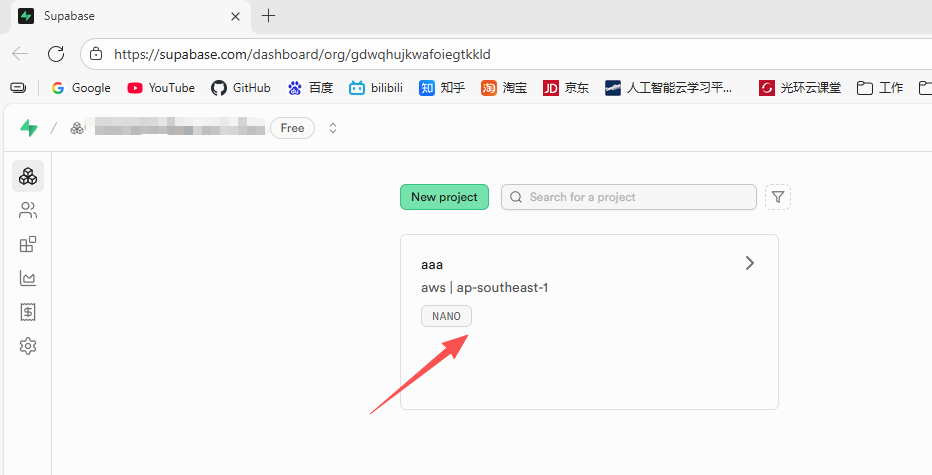Open a new browser tab
The image size is (932, 475).
(269, 15)
